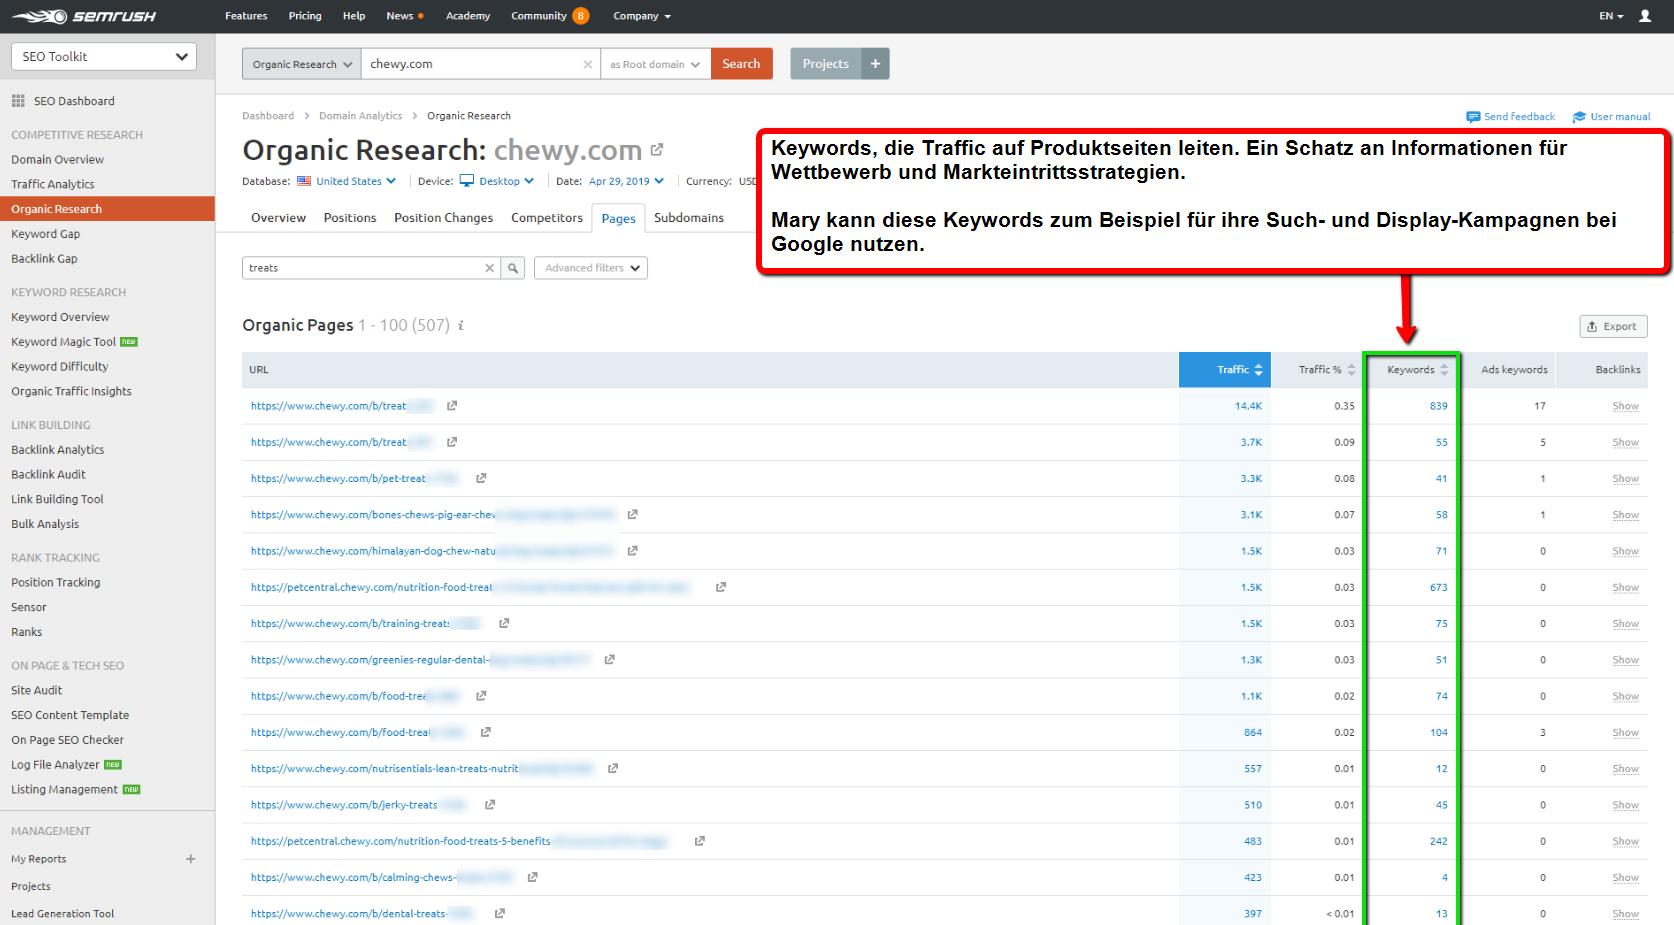Open the Academy menu item
Viewport: 1674px width, 925px height.
(468, 16)
